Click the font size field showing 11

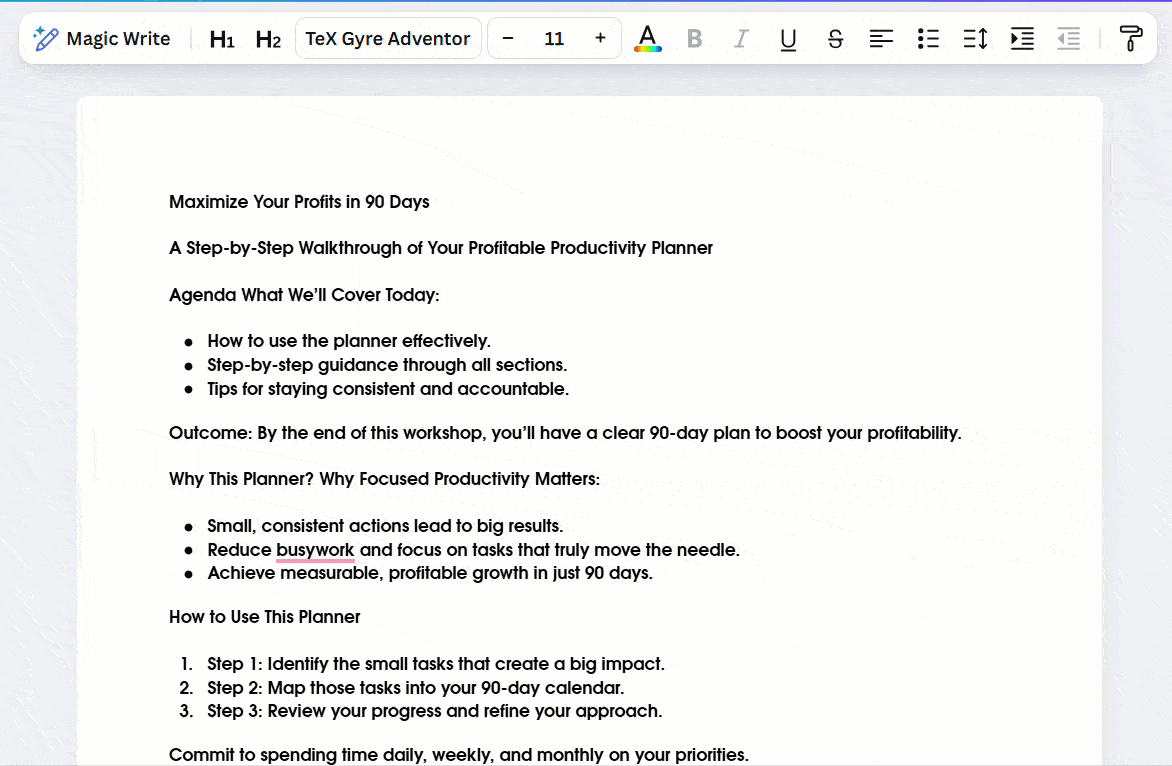(554, 38)
